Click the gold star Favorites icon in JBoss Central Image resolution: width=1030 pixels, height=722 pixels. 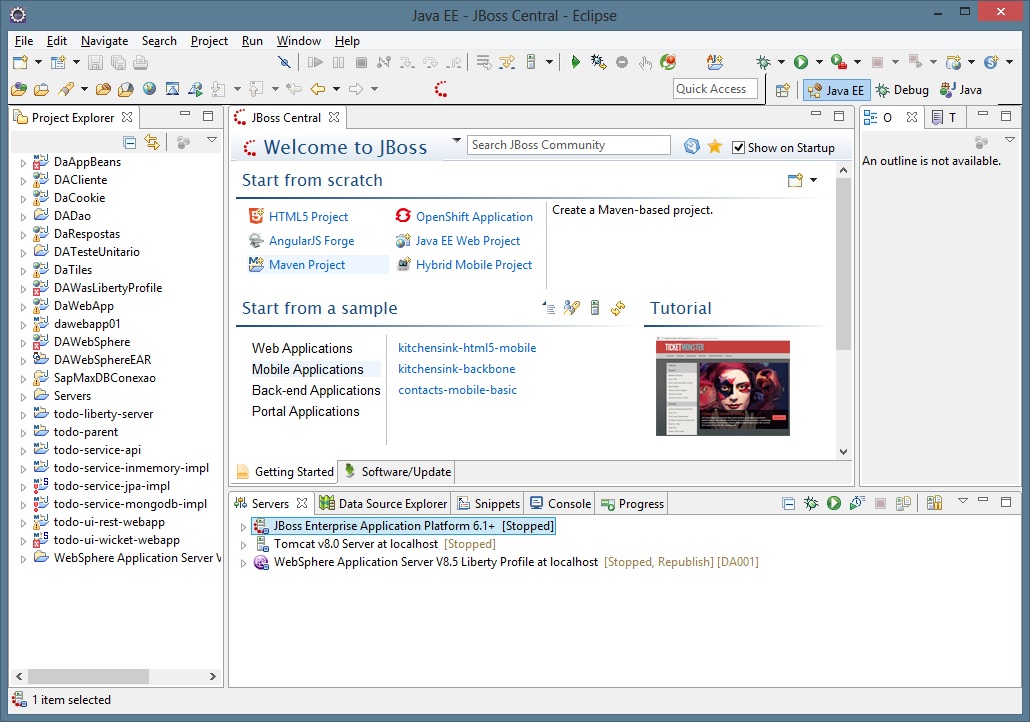pyautogui.click(x=715, y=147)
